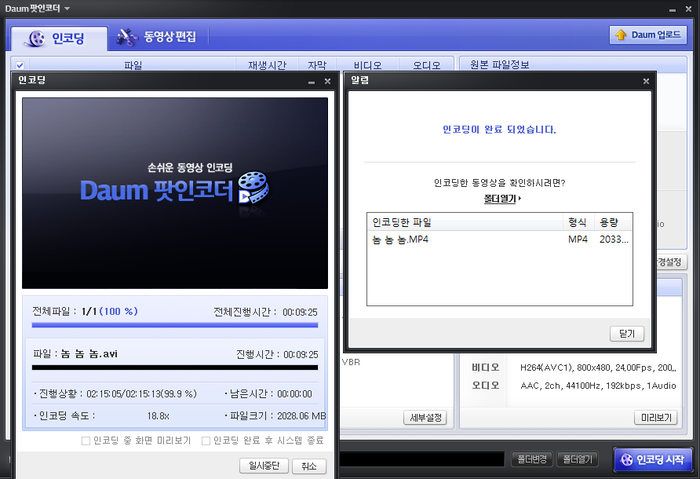The image size is (700, 479).
Task: Open the Daum 팟인코더 title dropdown arrow
Action: tap(67, 8)
